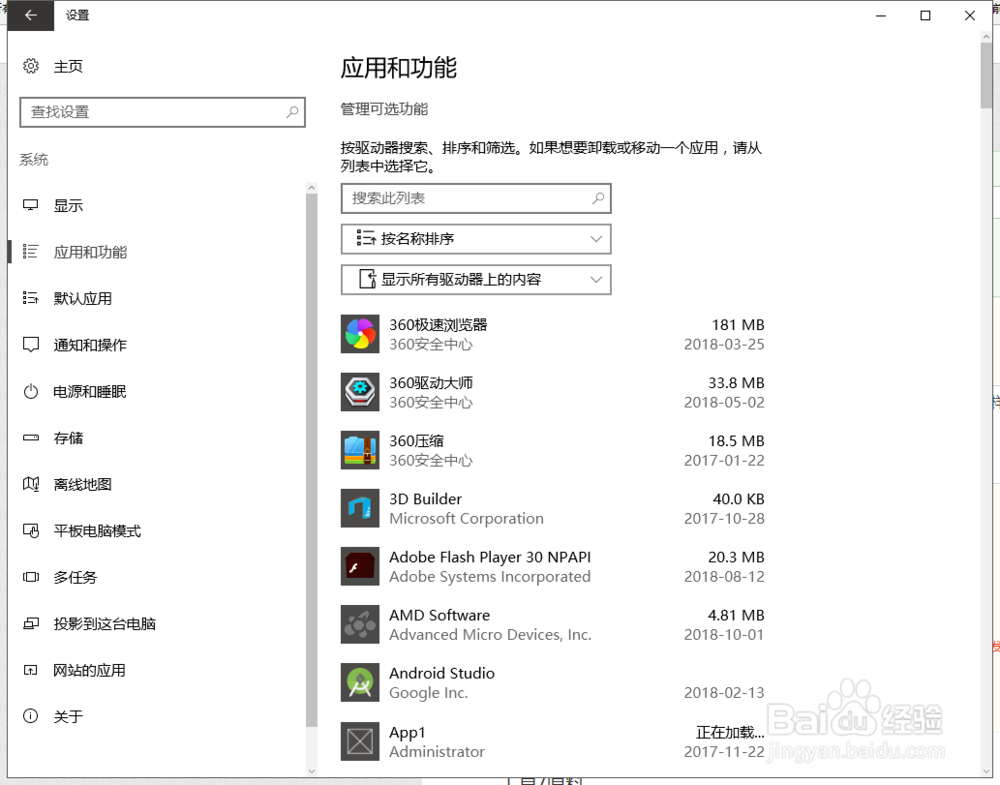Select the 3D Builder app name
Image resolution: width=1000 pixels, height=785 pixels.
425,499
